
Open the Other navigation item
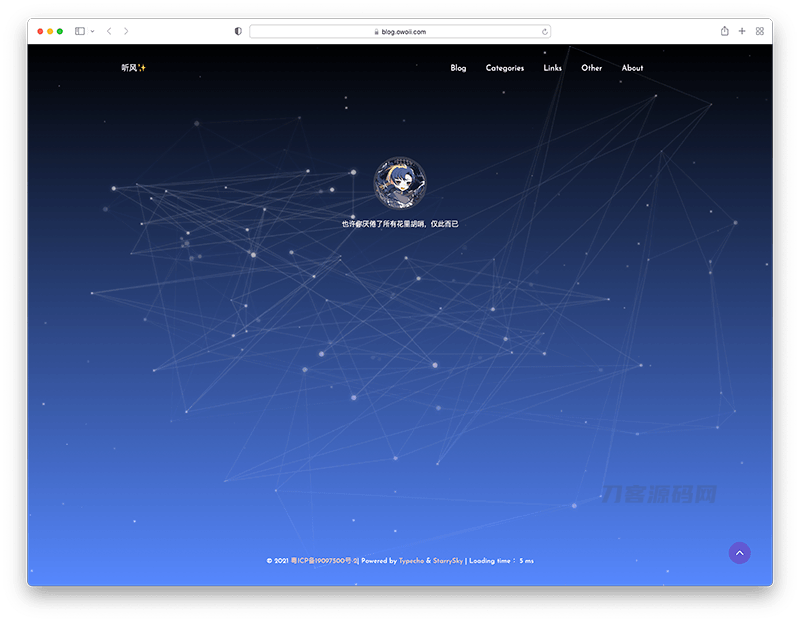pyautogui.click(x=591, y=68)
